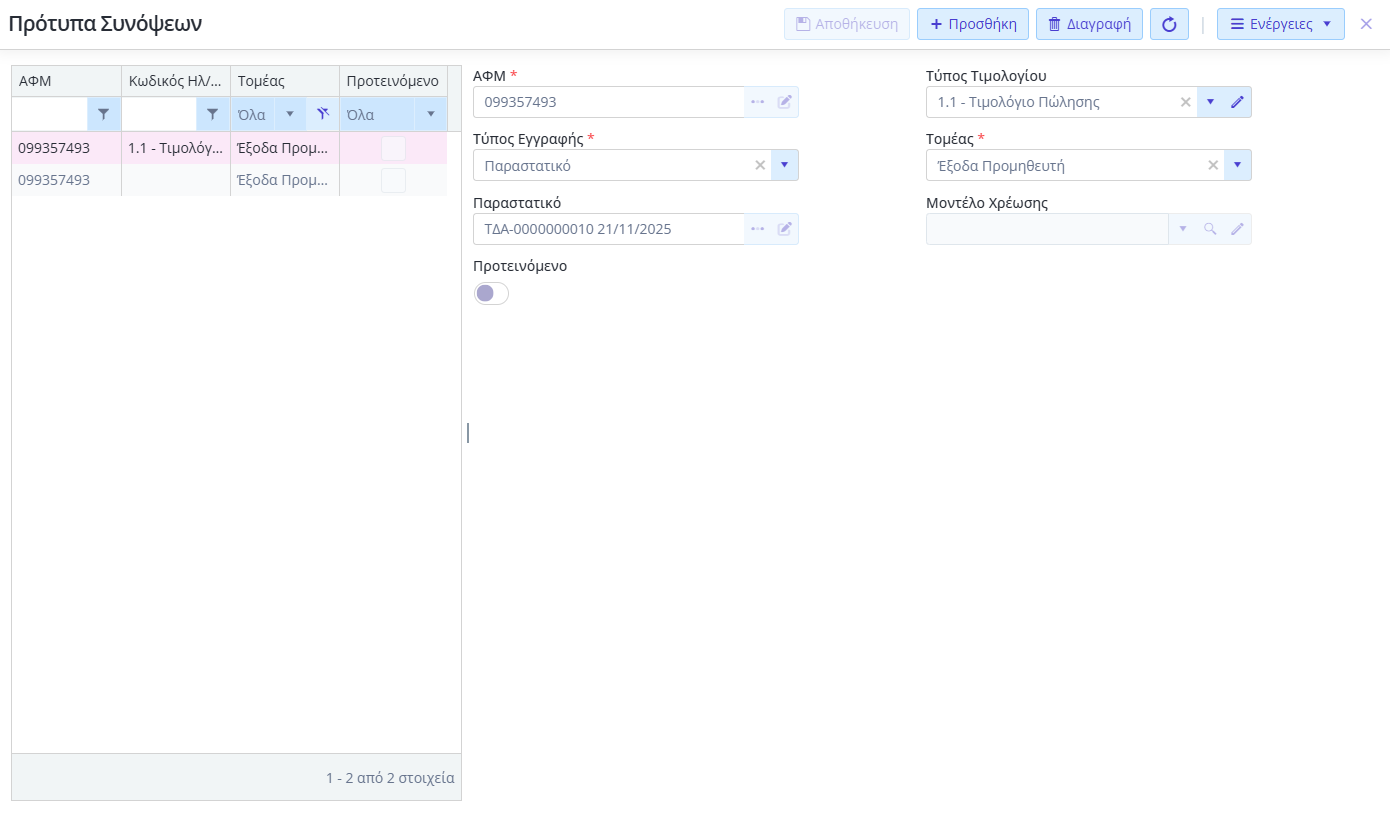1390x816 pixels.
Task: Click the filter icon under the ΑΦΜ column
Action: click(103, 114)
